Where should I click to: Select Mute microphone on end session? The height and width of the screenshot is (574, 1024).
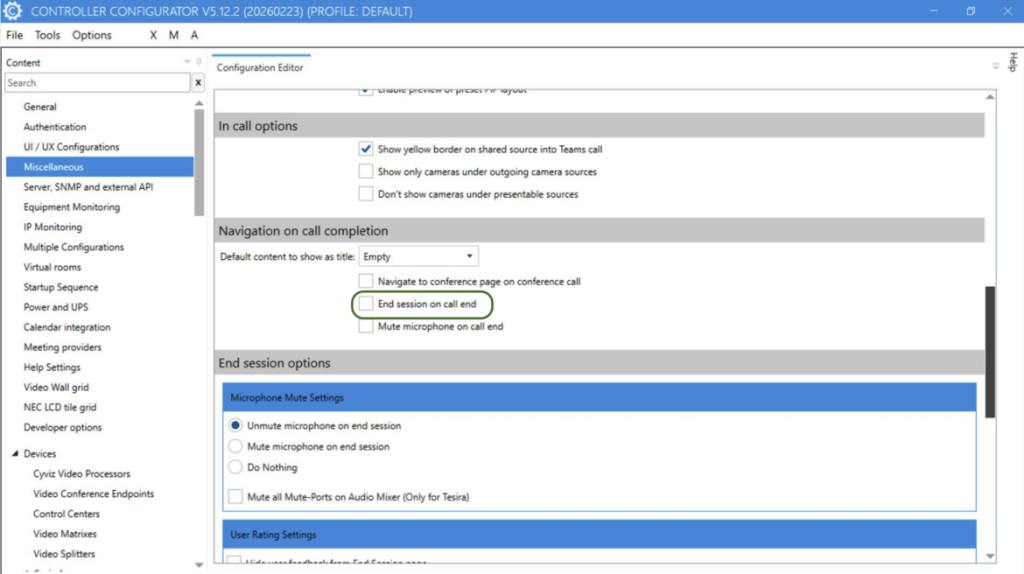(x=236, y=447)
